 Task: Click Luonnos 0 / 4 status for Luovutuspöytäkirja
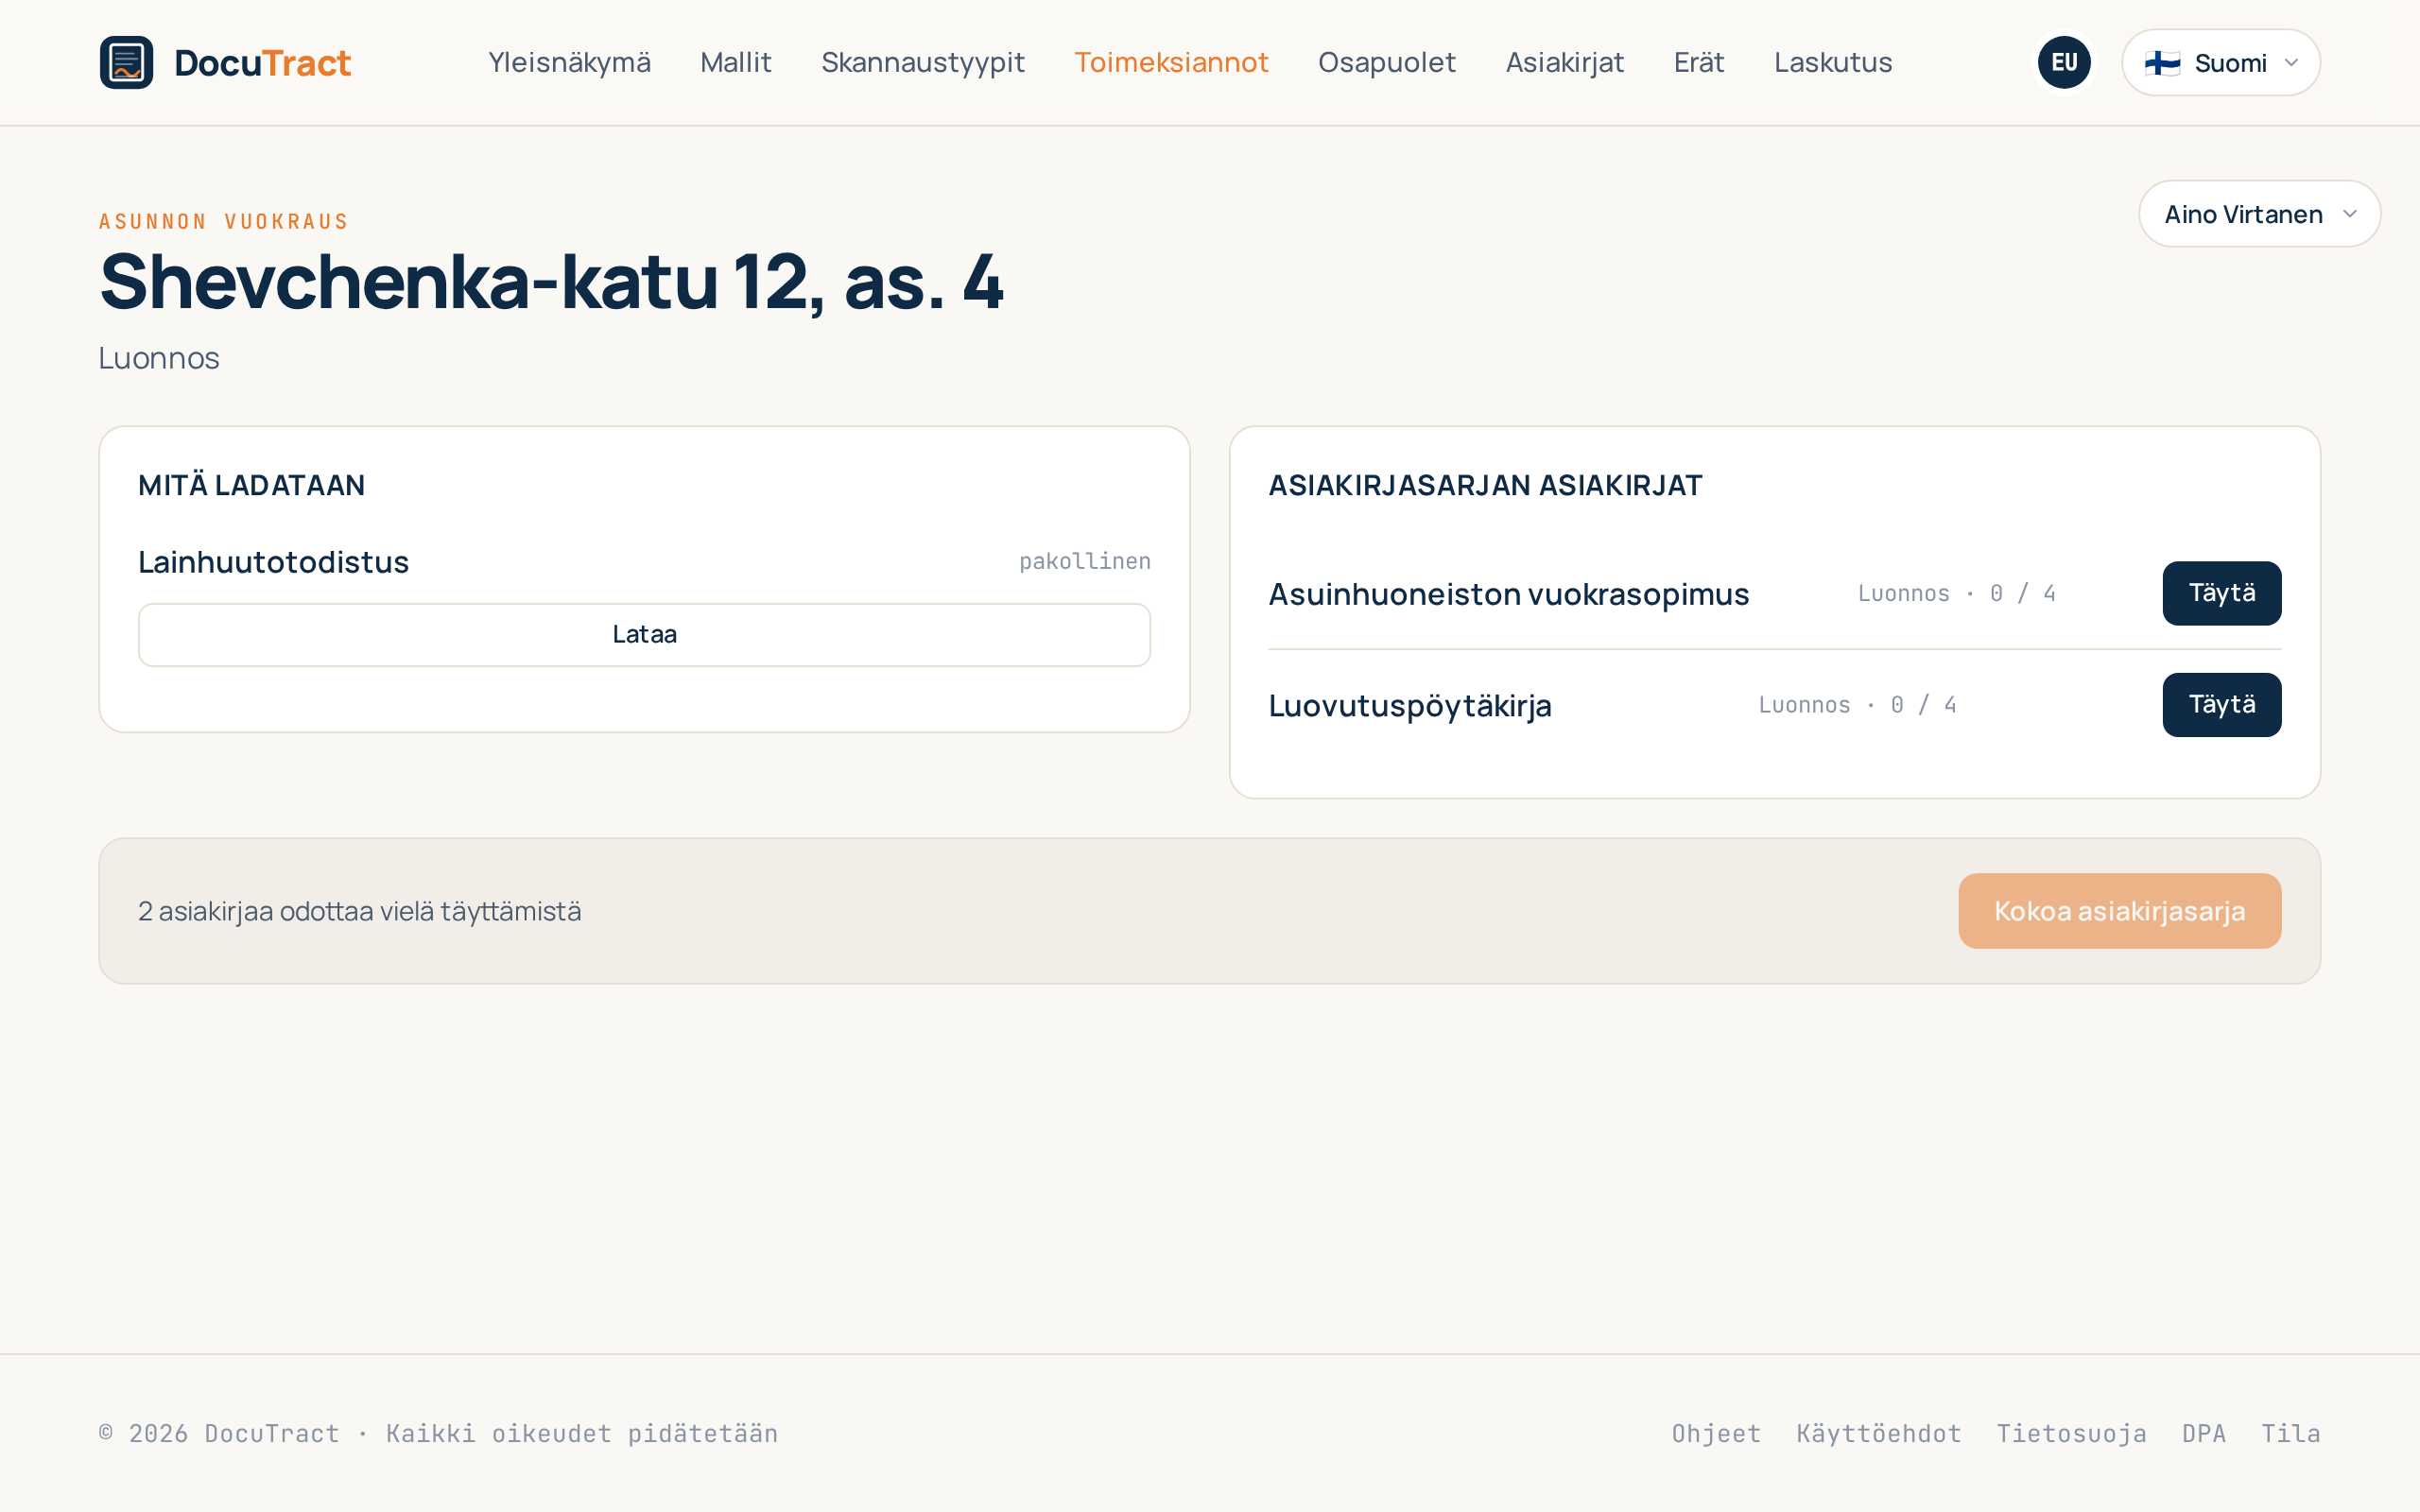tap(1858, 705)
